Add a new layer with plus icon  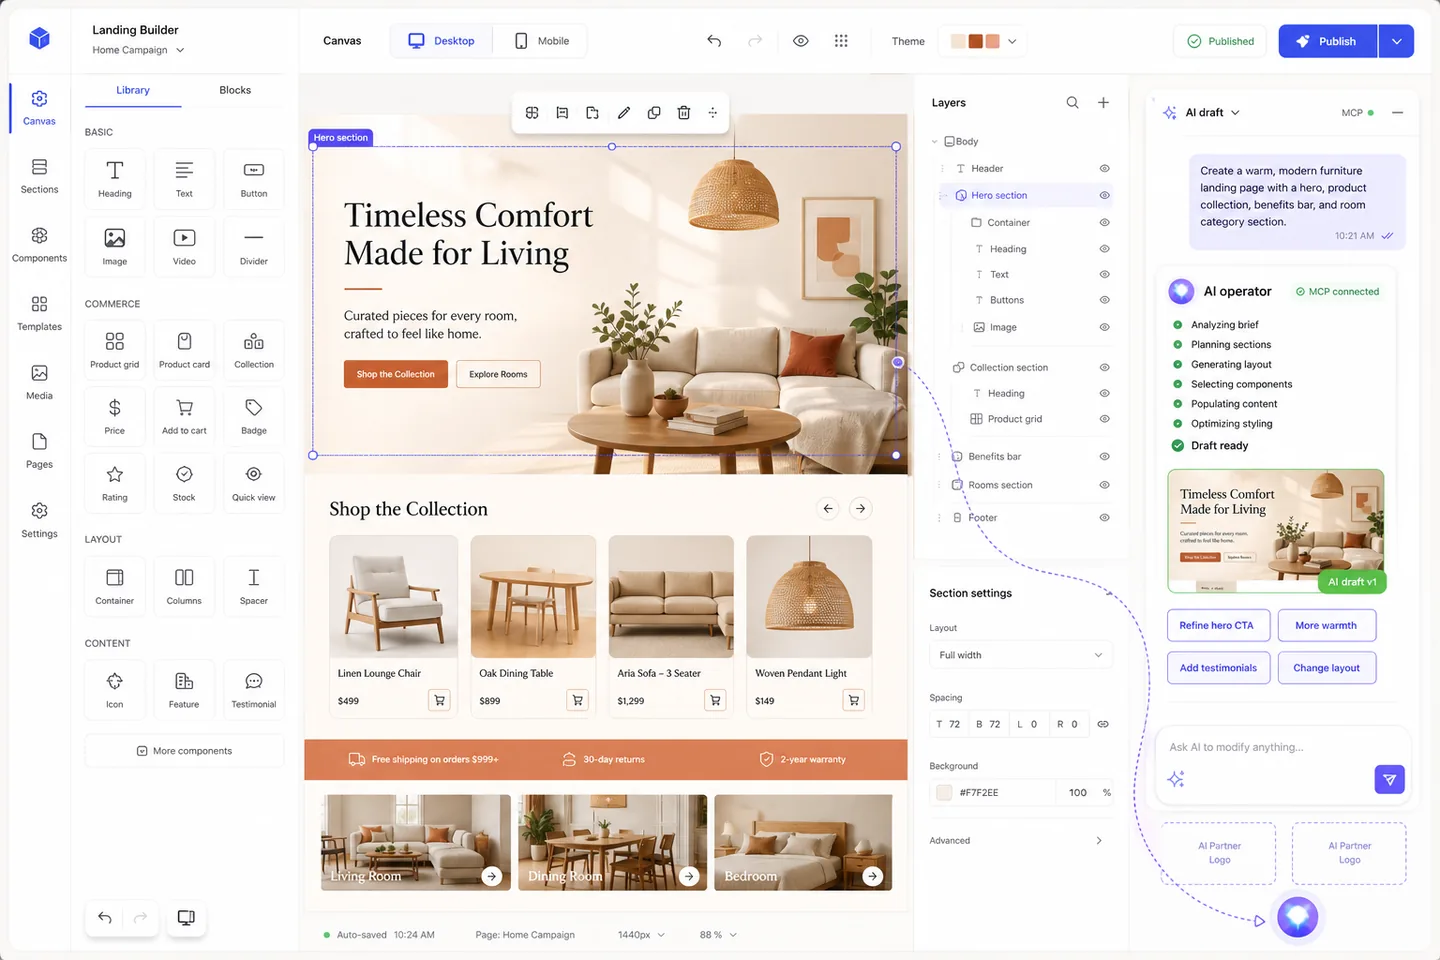1103,103
